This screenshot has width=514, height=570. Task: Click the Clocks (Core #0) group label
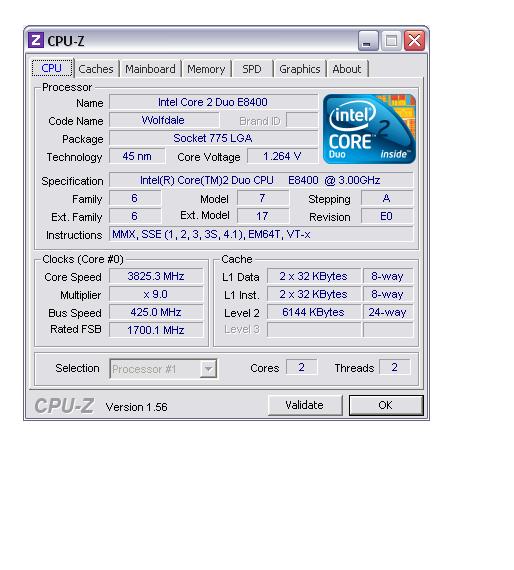pyautogui.click(x=83, y=259)
